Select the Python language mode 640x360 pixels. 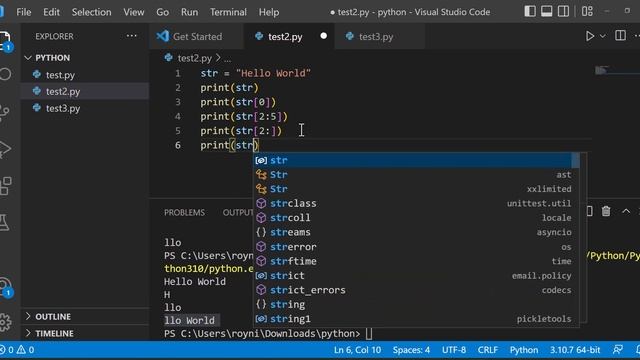524,350
